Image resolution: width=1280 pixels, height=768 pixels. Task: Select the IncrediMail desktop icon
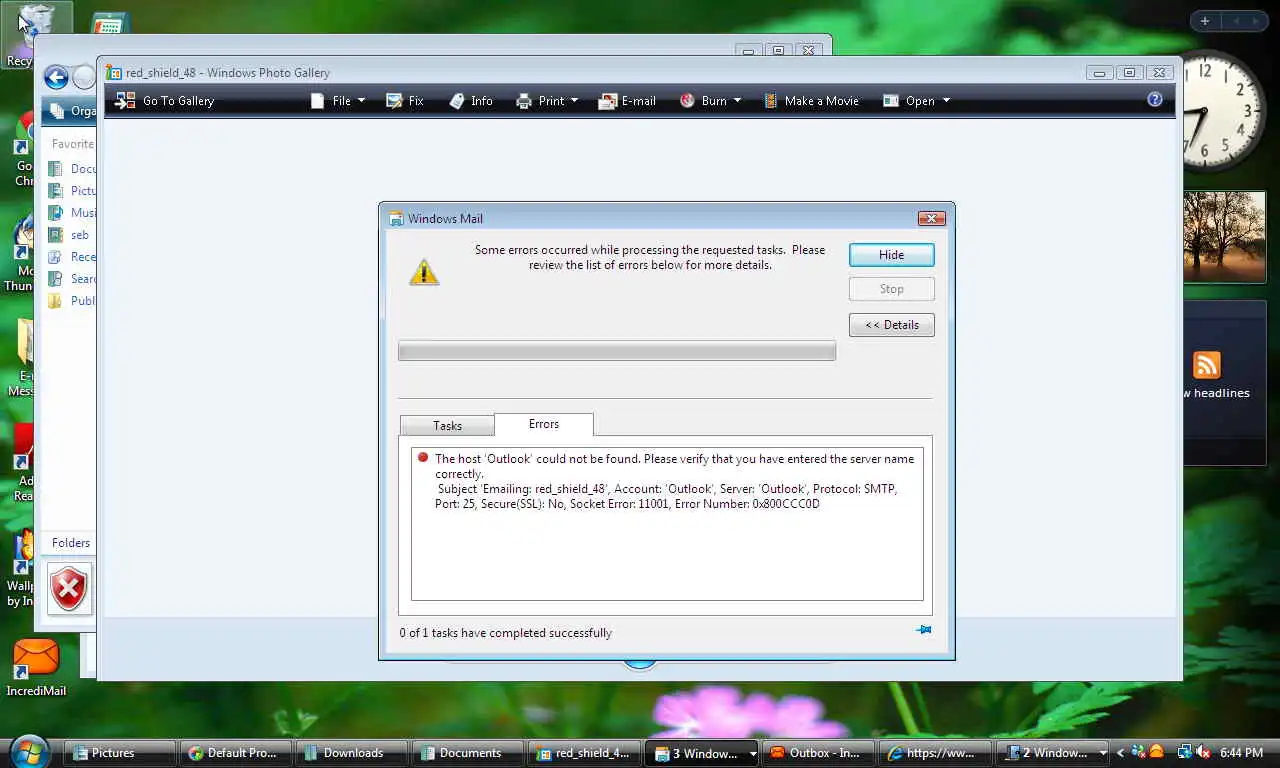[x=36, y=667]
